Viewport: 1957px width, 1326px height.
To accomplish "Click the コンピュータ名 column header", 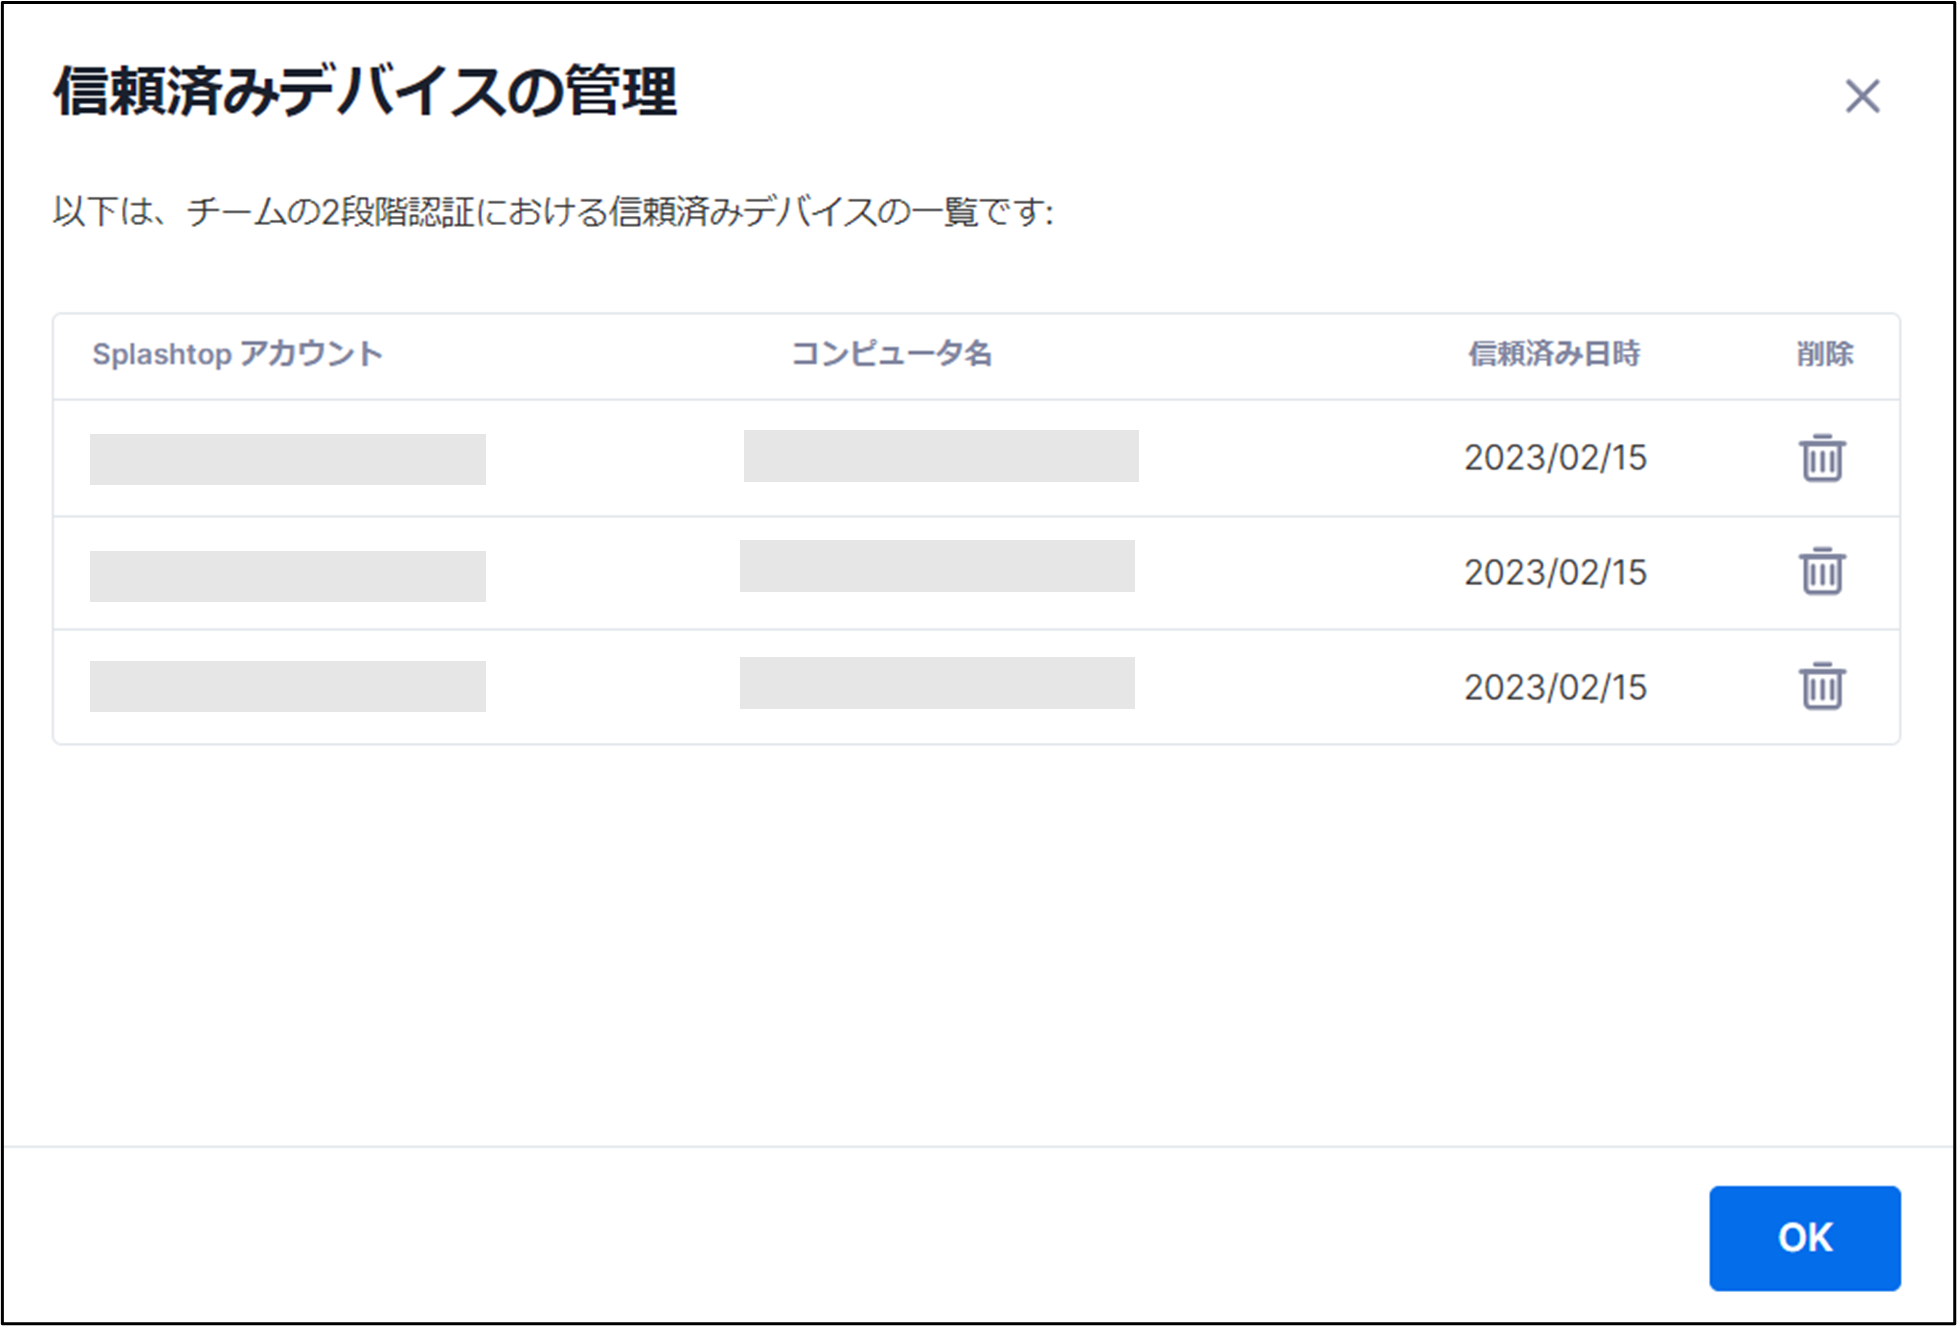I will click(x=892, y=354).
